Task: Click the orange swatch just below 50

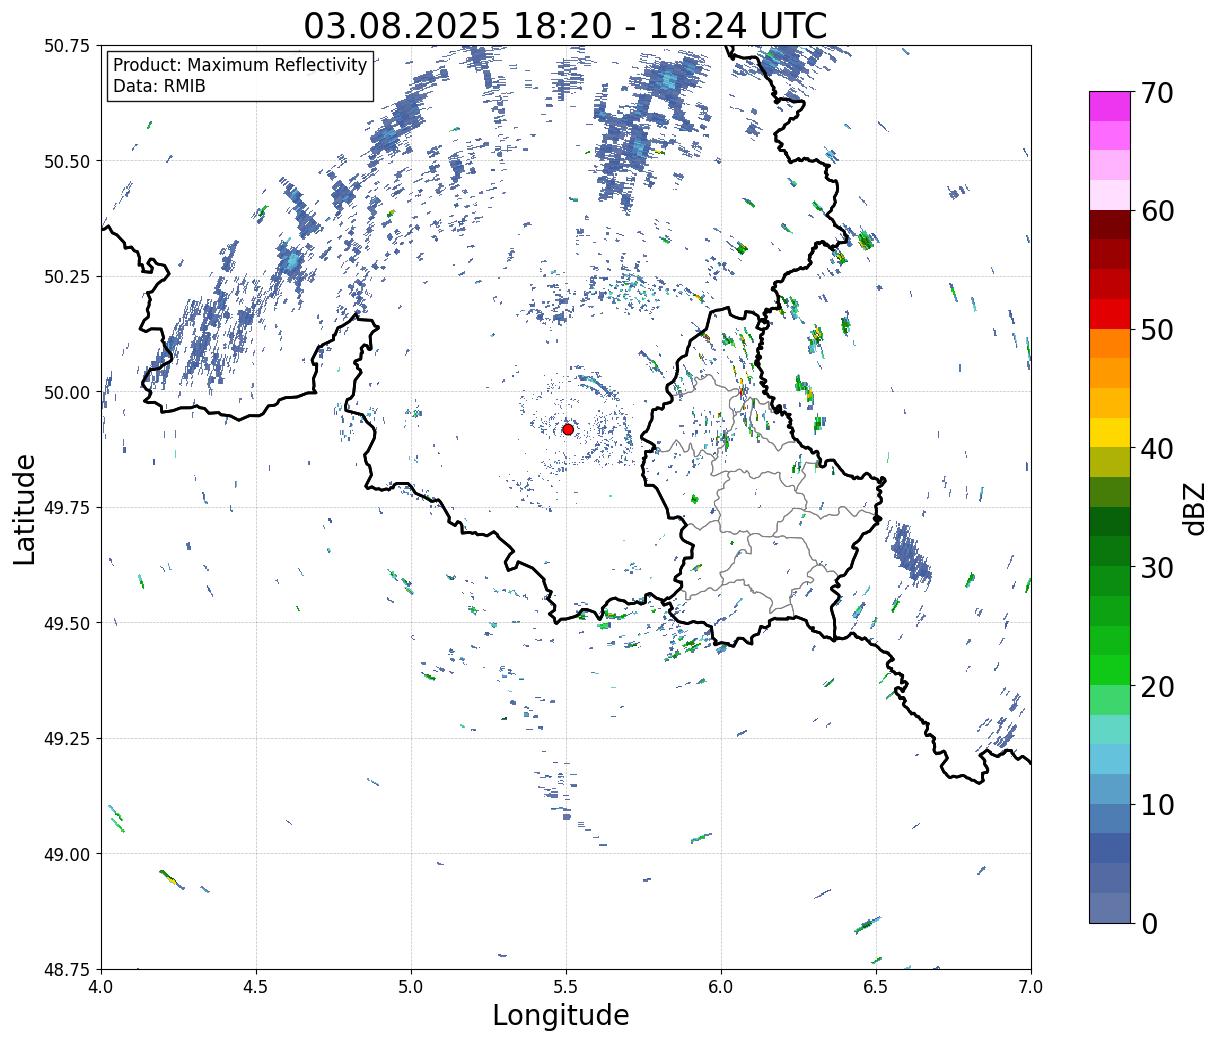Action: (x=1110, y=344)
